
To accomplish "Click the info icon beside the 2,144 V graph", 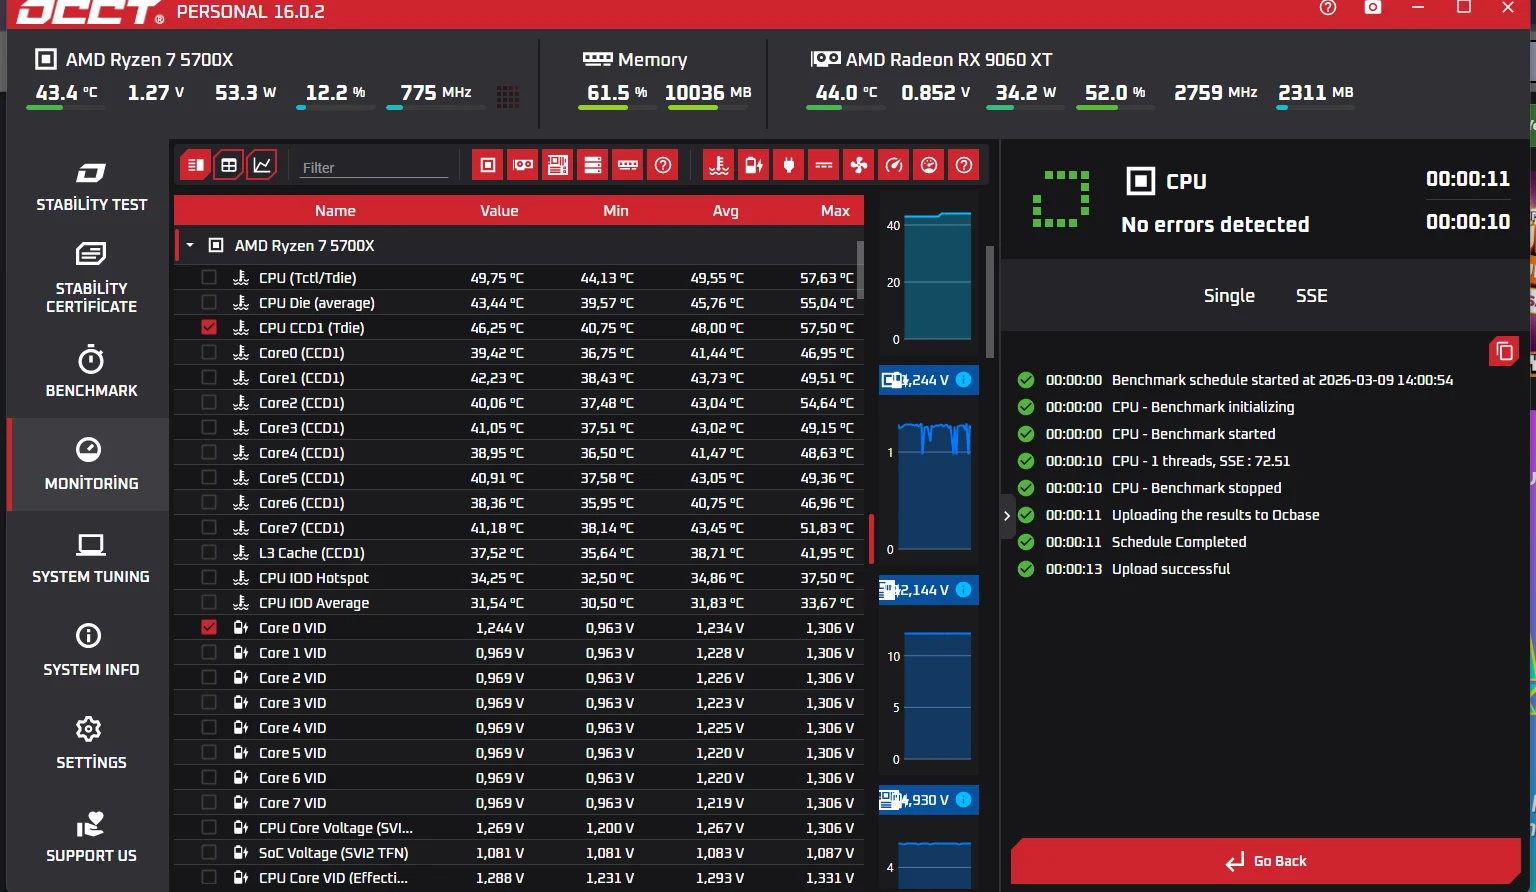I will coord(964,590).
